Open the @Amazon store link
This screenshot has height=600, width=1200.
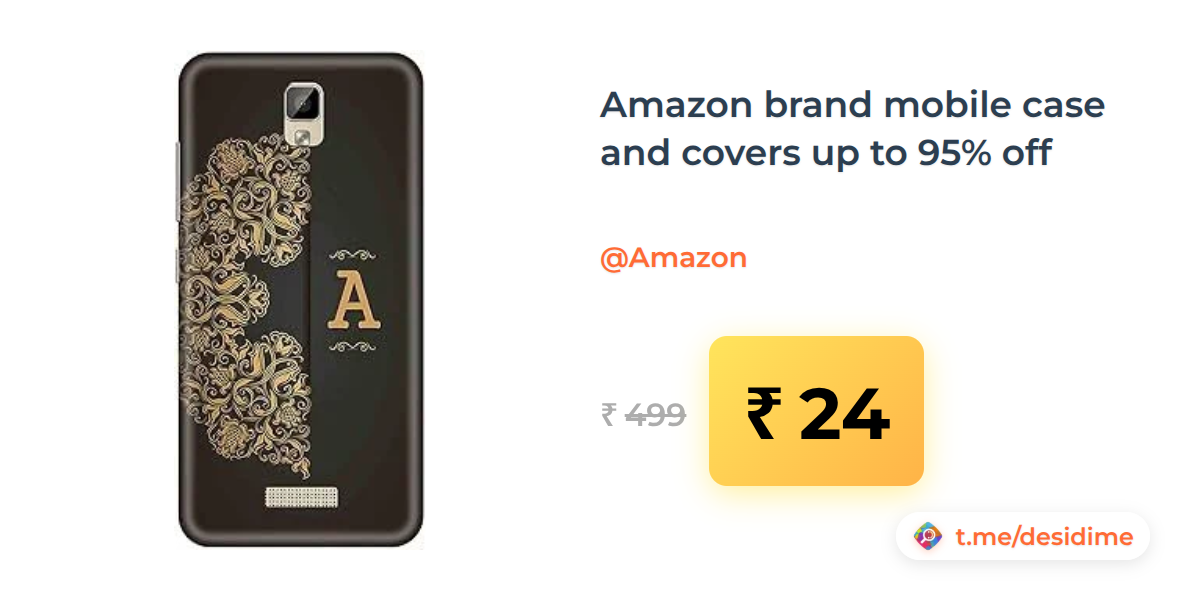[x=673, y=258]
